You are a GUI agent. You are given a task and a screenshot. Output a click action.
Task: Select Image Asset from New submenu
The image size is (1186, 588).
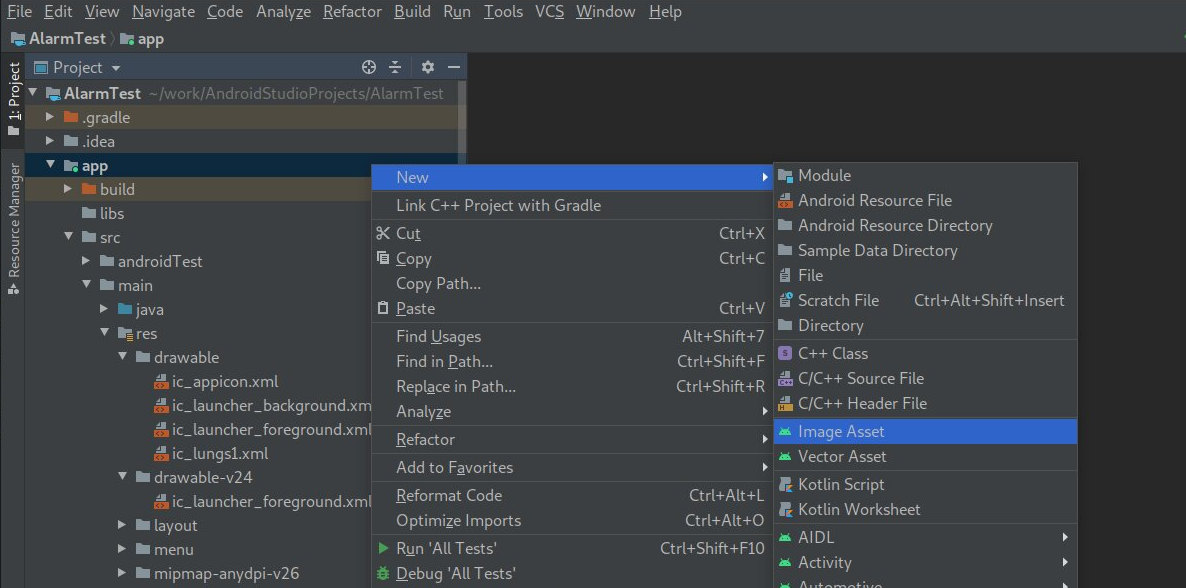(x=925, y=431)
